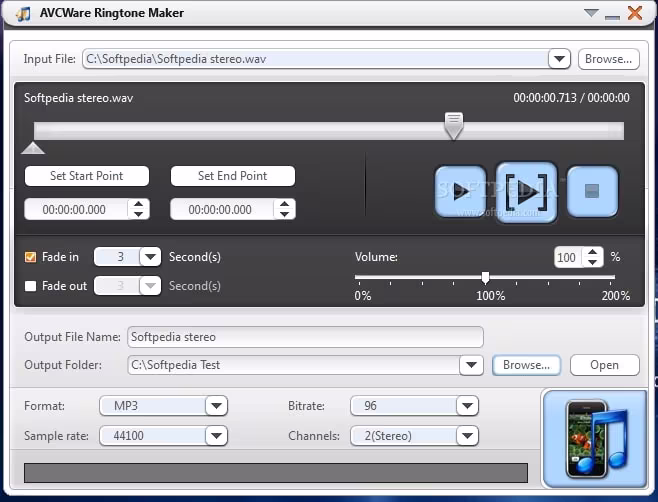Minimize the Ringtone Maker window

pyautogui.click(x=613, y=17)
